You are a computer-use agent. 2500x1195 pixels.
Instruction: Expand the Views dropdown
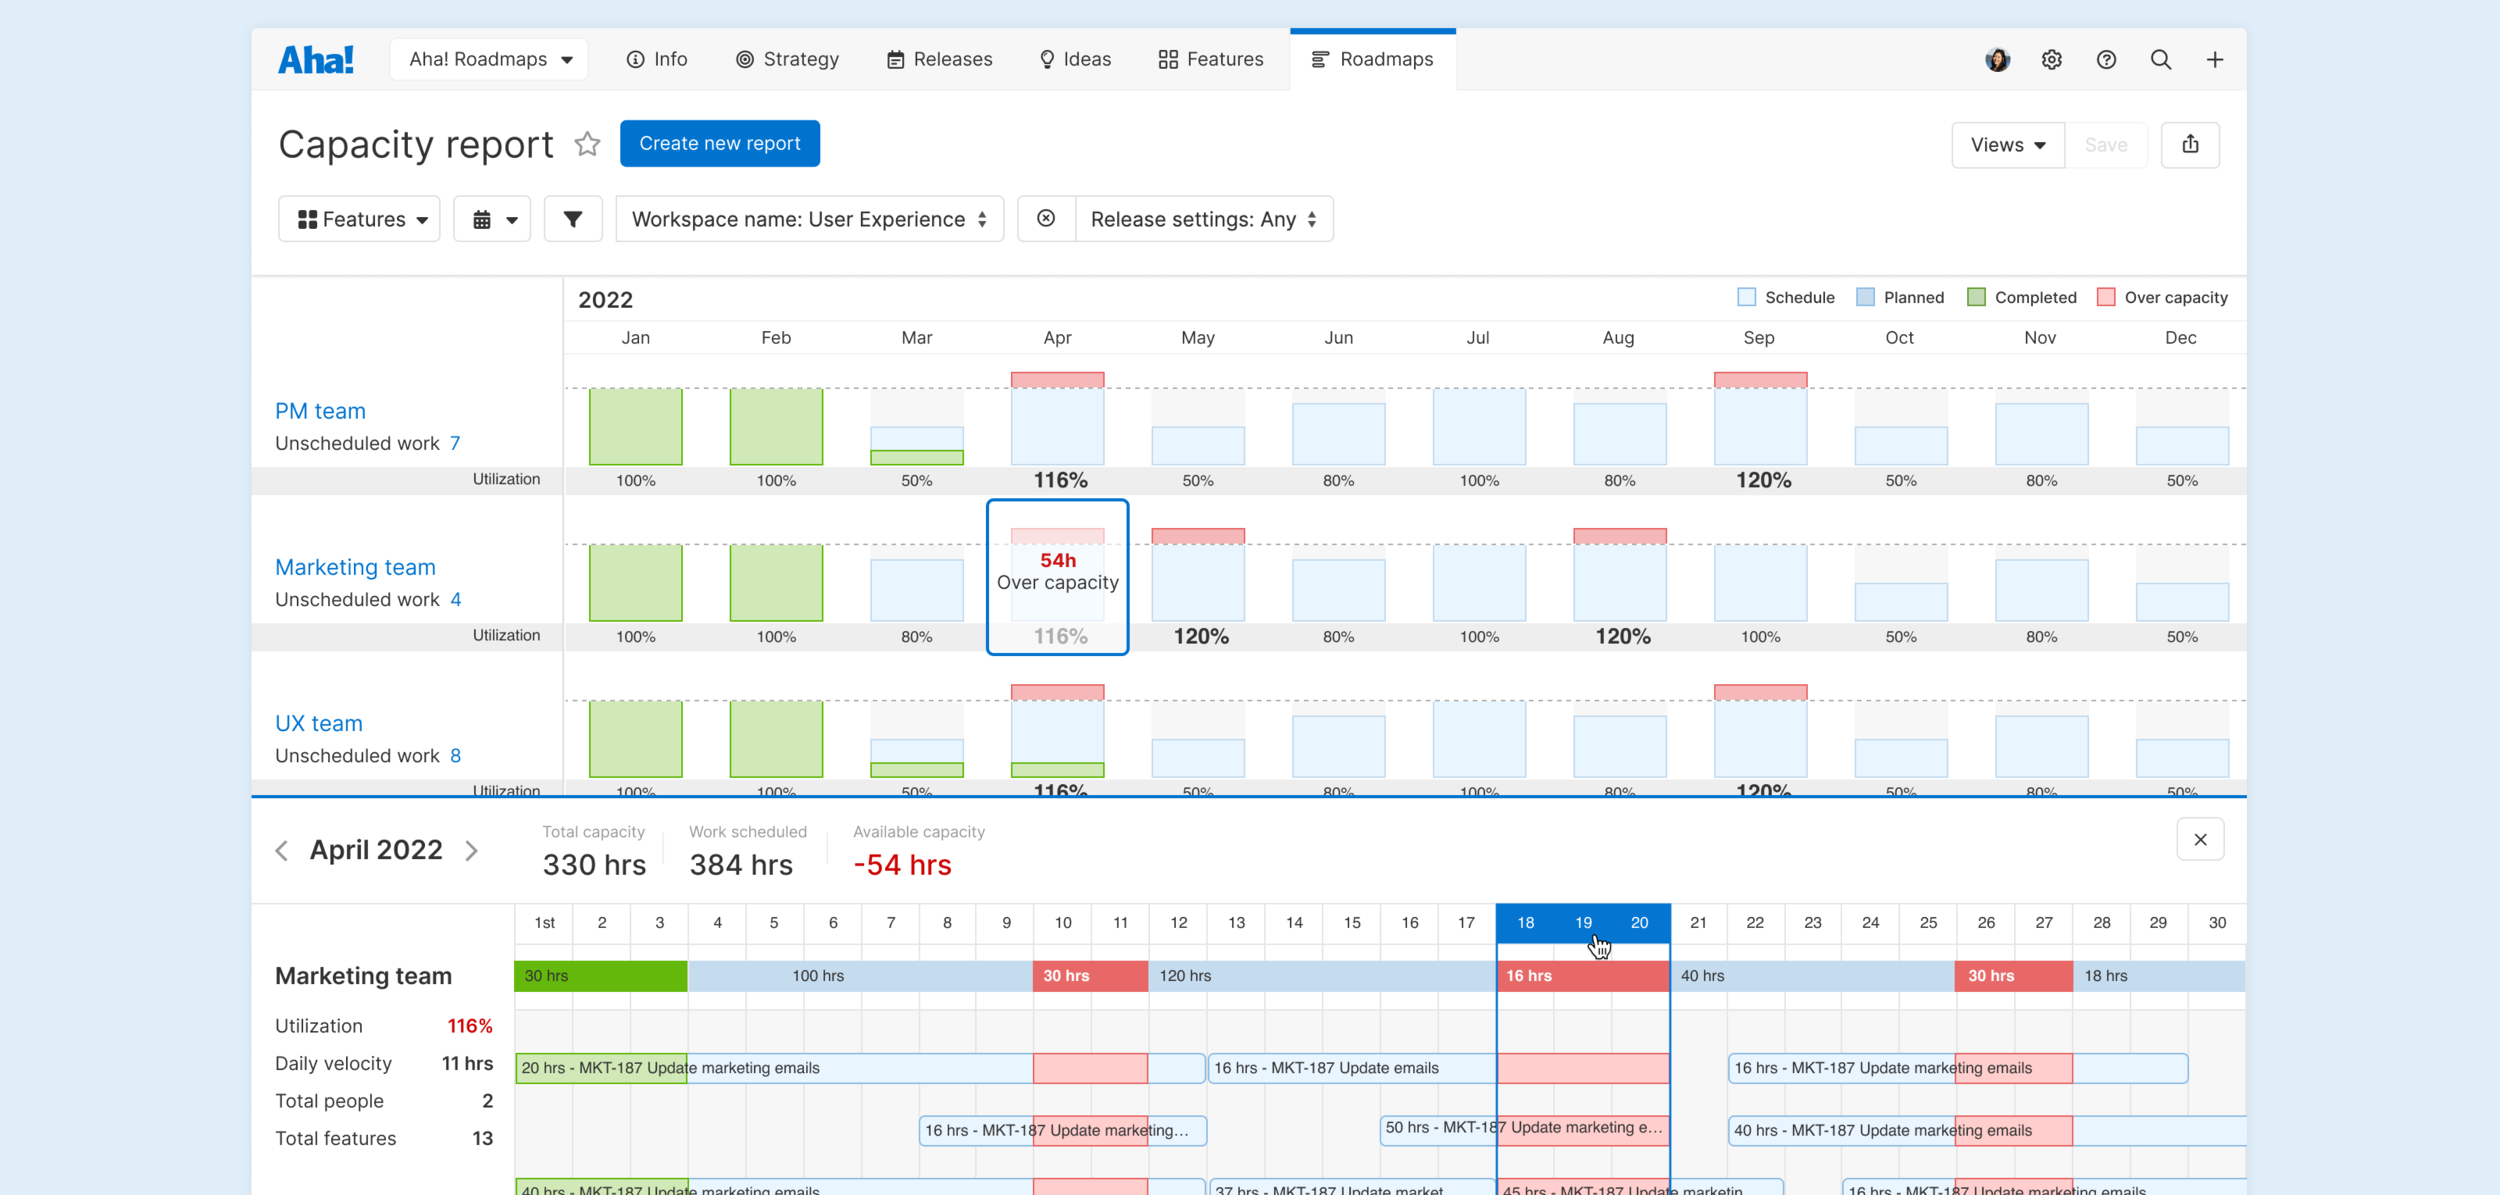tap(2008, 145)
